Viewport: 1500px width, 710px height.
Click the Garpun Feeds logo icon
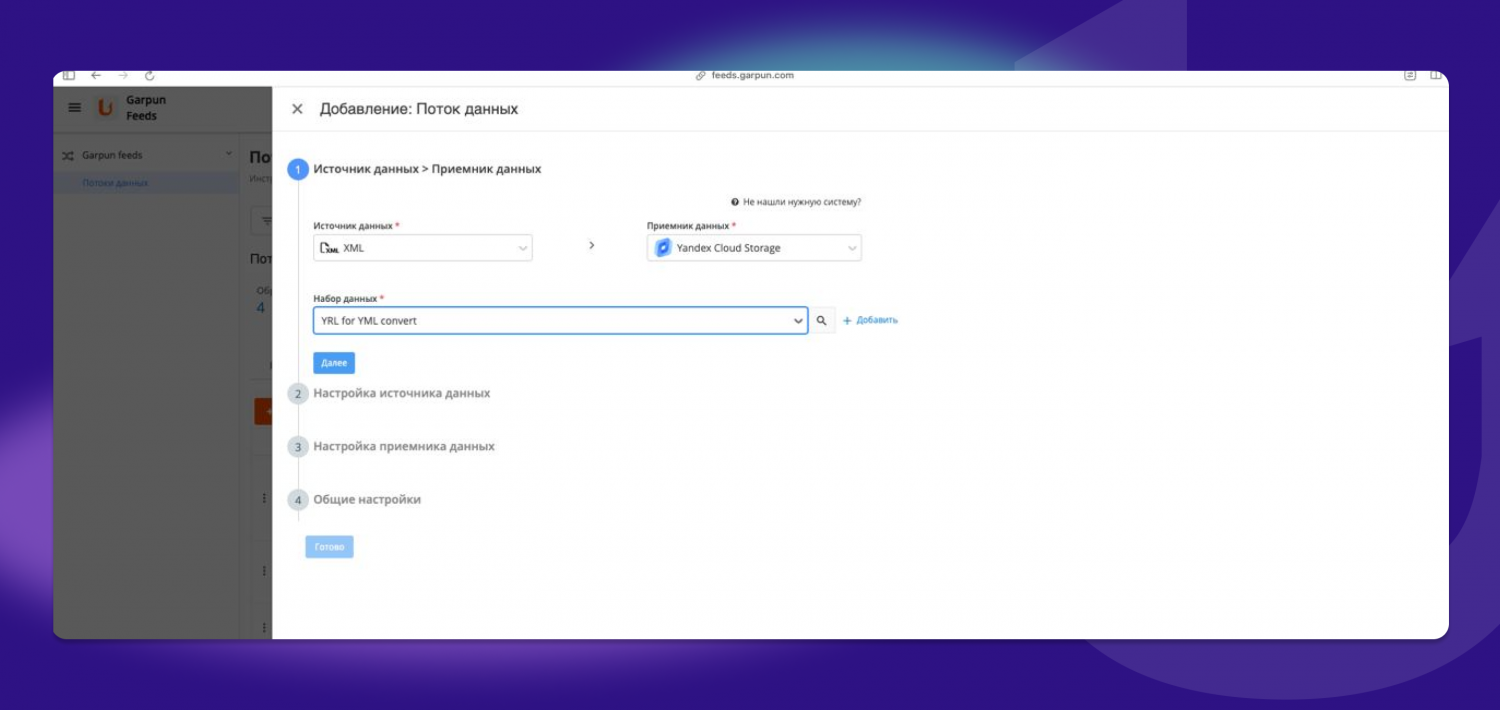tap(105, 108)
